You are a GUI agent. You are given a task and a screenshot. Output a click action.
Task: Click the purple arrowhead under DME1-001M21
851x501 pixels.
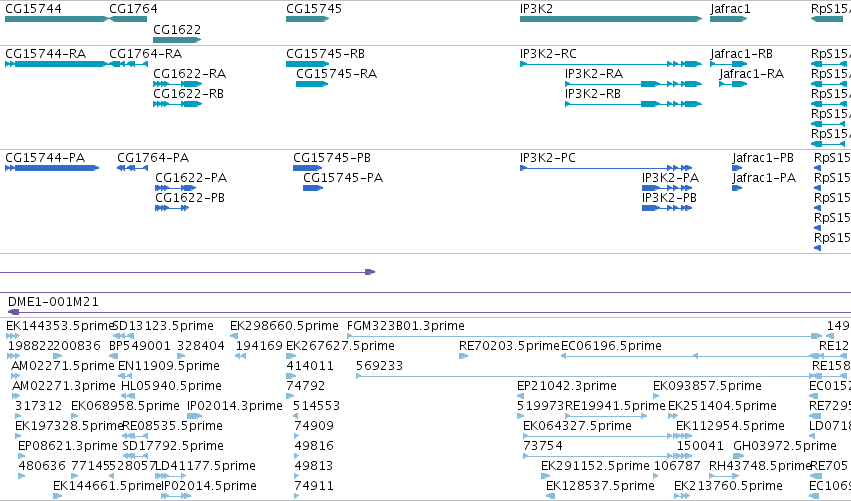point(14,312)
